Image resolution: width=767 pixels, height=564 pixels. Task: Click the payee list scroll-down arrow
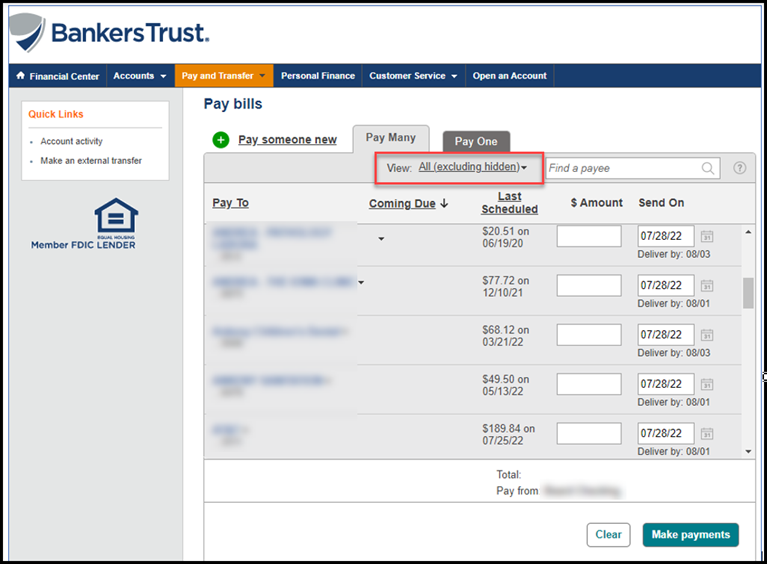click(x=748, y=451)
